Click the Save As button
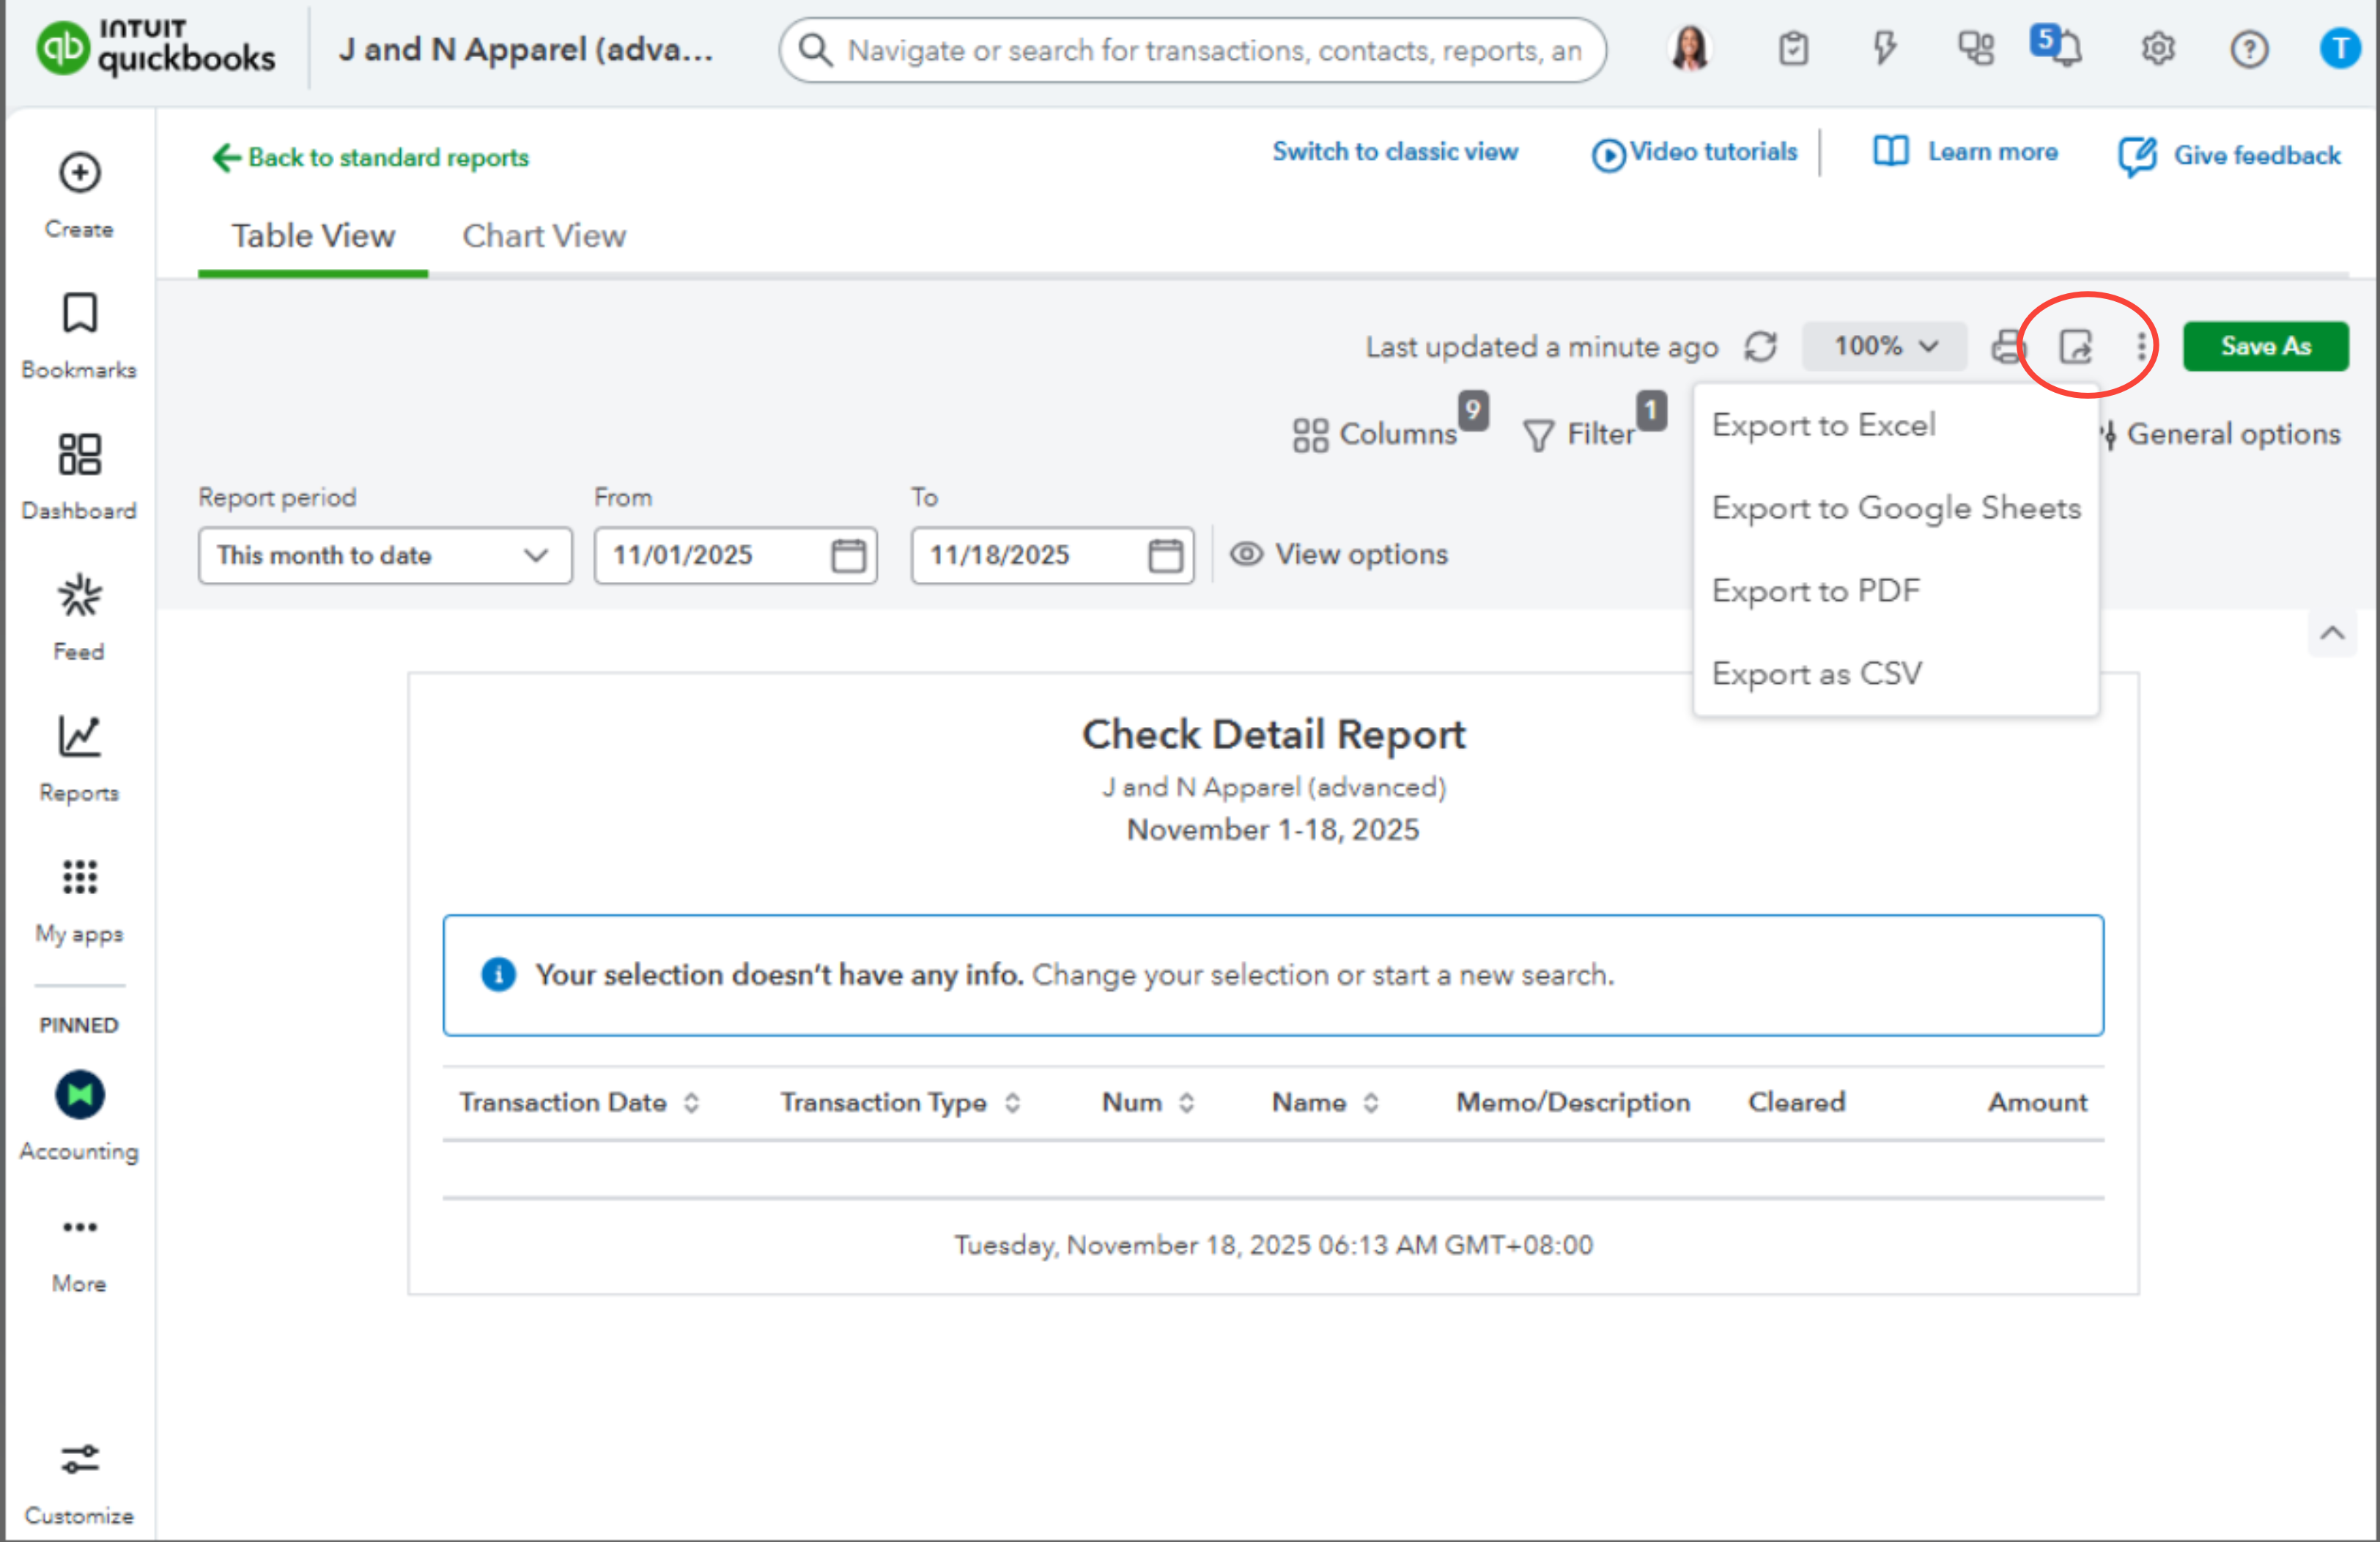The width and height of the screenshot is (2380, 1542). pos(2265,347)
